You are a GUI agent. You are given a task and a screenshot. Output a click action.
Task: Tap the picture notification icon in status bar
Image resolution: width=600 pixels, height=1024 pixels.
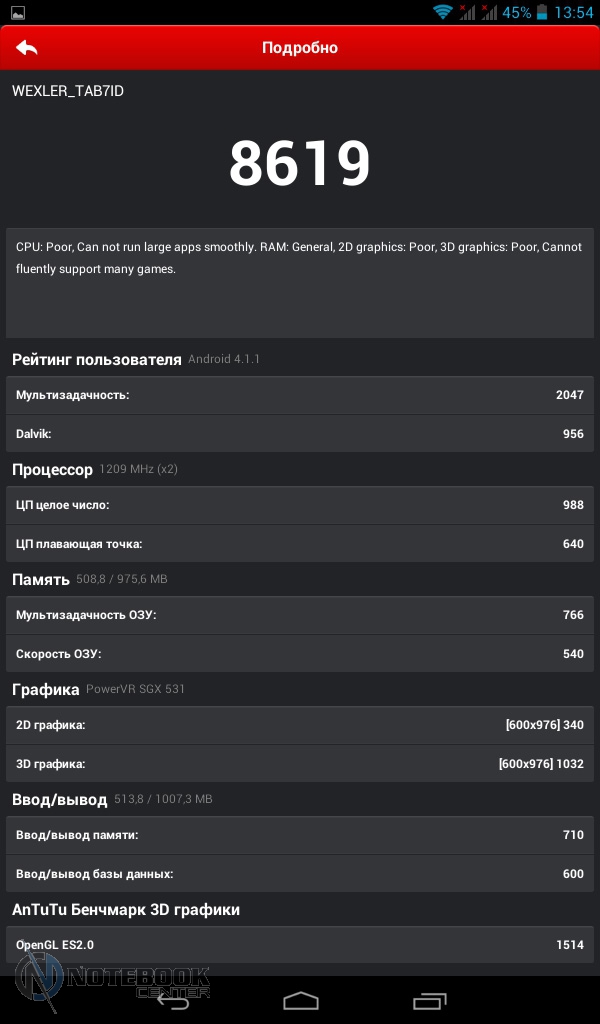17,12
